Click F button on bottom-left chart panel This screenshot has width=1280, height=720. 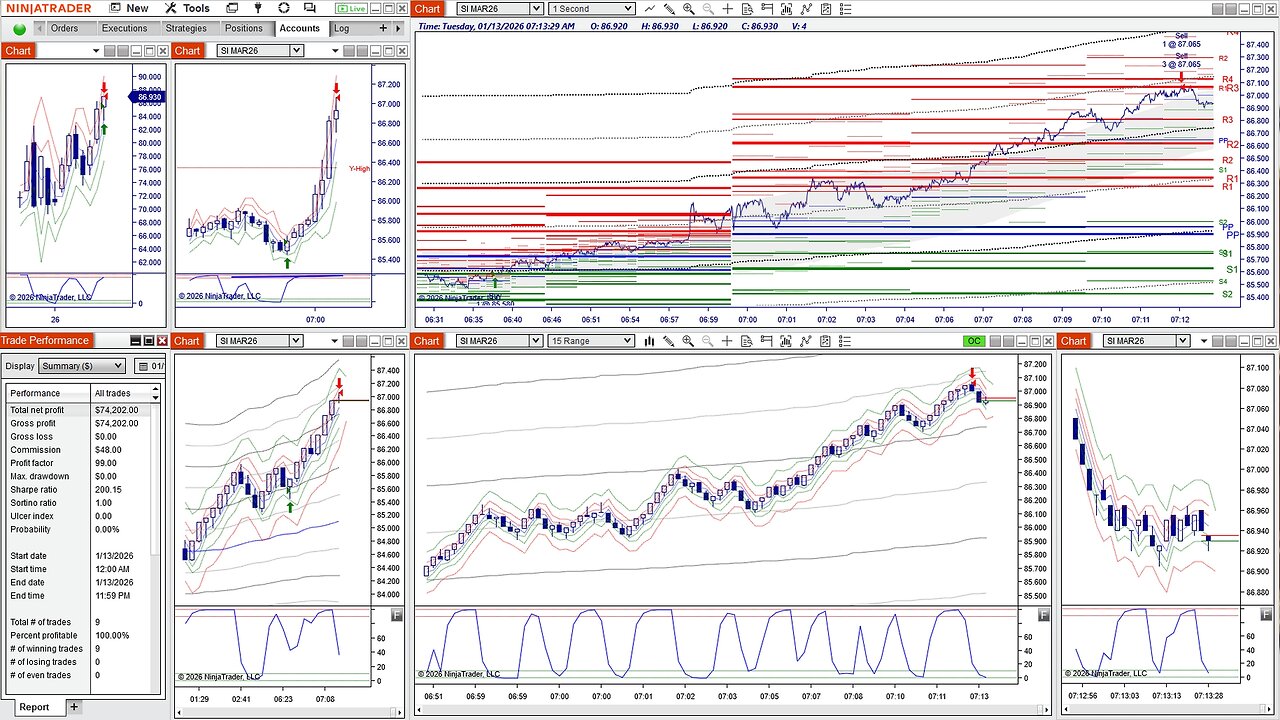pos(396,614)
